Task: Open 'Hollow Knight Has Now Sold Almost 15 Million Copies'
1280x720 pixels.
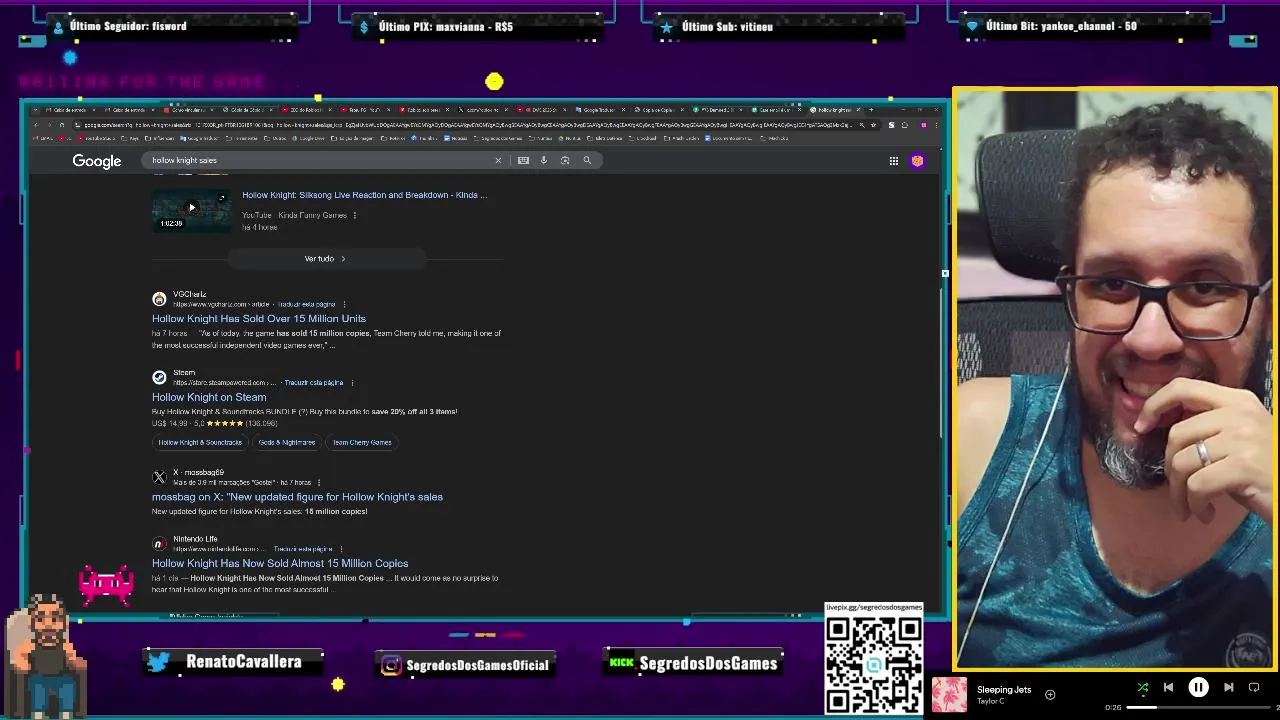Action: pos(280,564)
